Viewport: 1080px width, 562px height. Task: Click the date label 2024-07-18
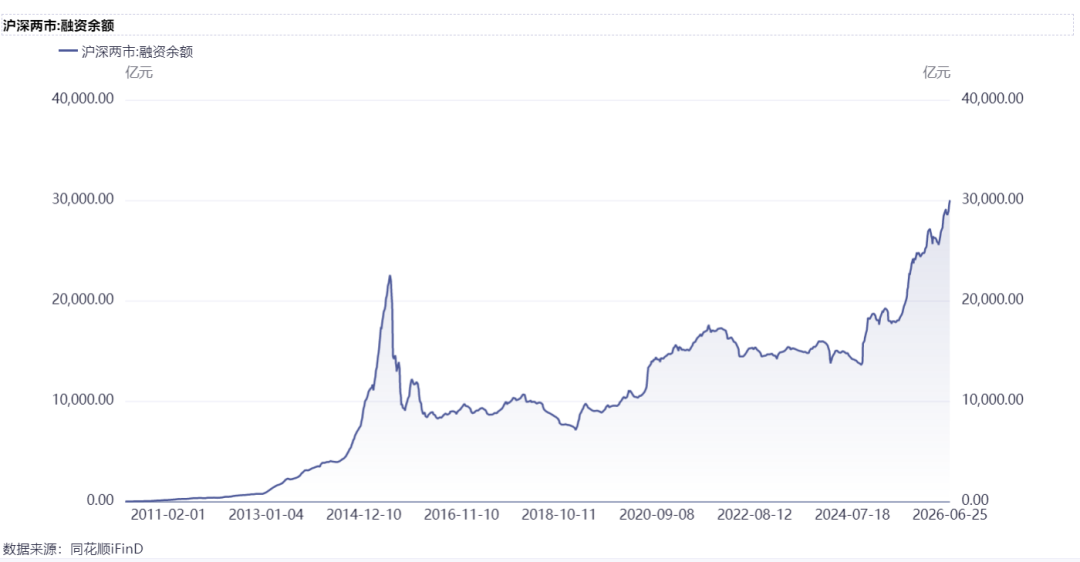[852, 515]
